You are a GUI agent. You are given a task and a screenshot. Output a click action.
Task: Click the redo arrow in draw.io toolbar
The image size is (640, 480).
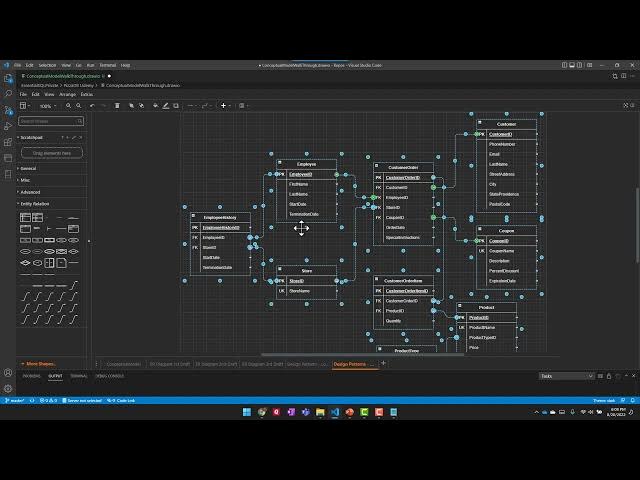pos(103,106)
